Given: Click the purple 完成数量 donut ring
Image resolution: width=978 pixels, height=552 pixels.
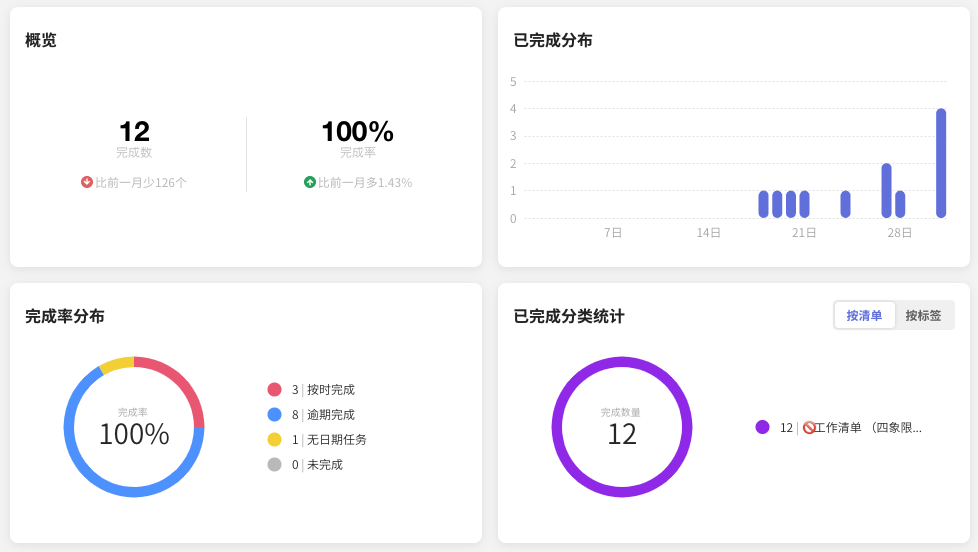Looking at the screenshot, I should [x=622, y=362].
